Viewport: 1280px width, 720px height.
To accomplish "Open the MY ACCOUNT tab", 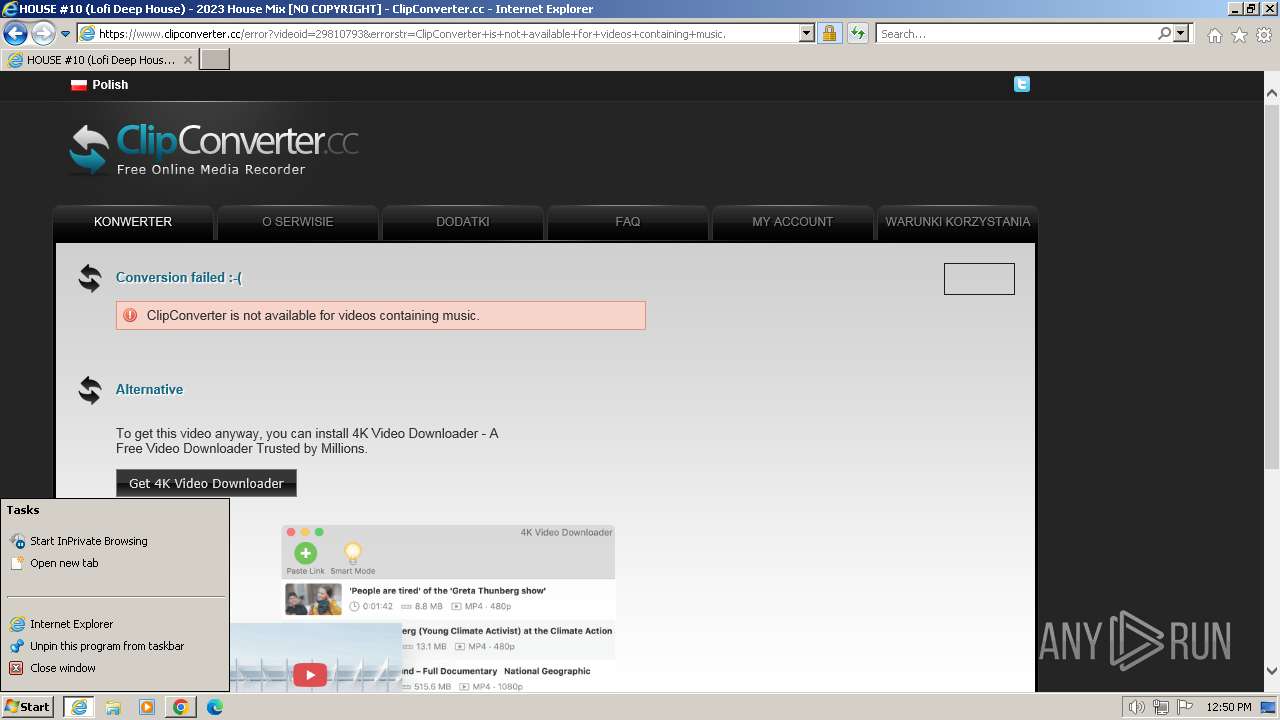I will pyautogui.click(x=793, y=222).
